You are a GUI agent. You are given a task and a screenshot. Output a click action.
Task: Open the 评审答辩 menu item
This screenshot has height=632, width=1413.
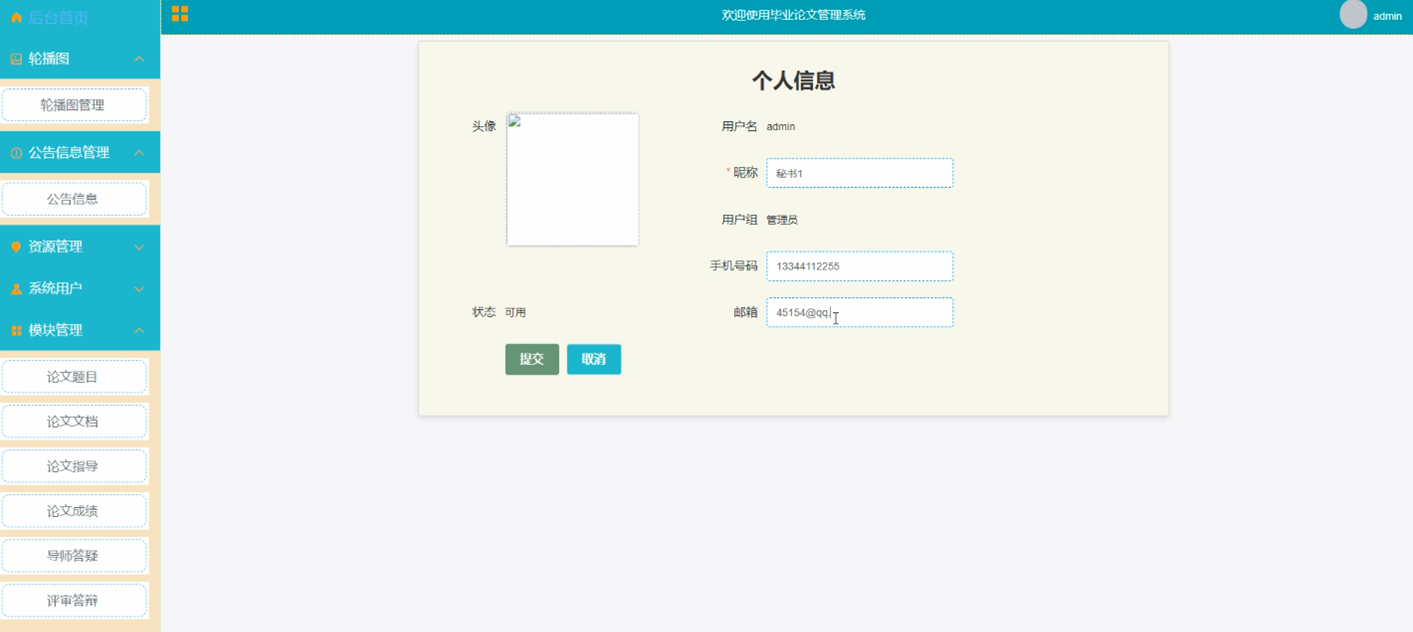pyautogui.click(x=74, y=601)
